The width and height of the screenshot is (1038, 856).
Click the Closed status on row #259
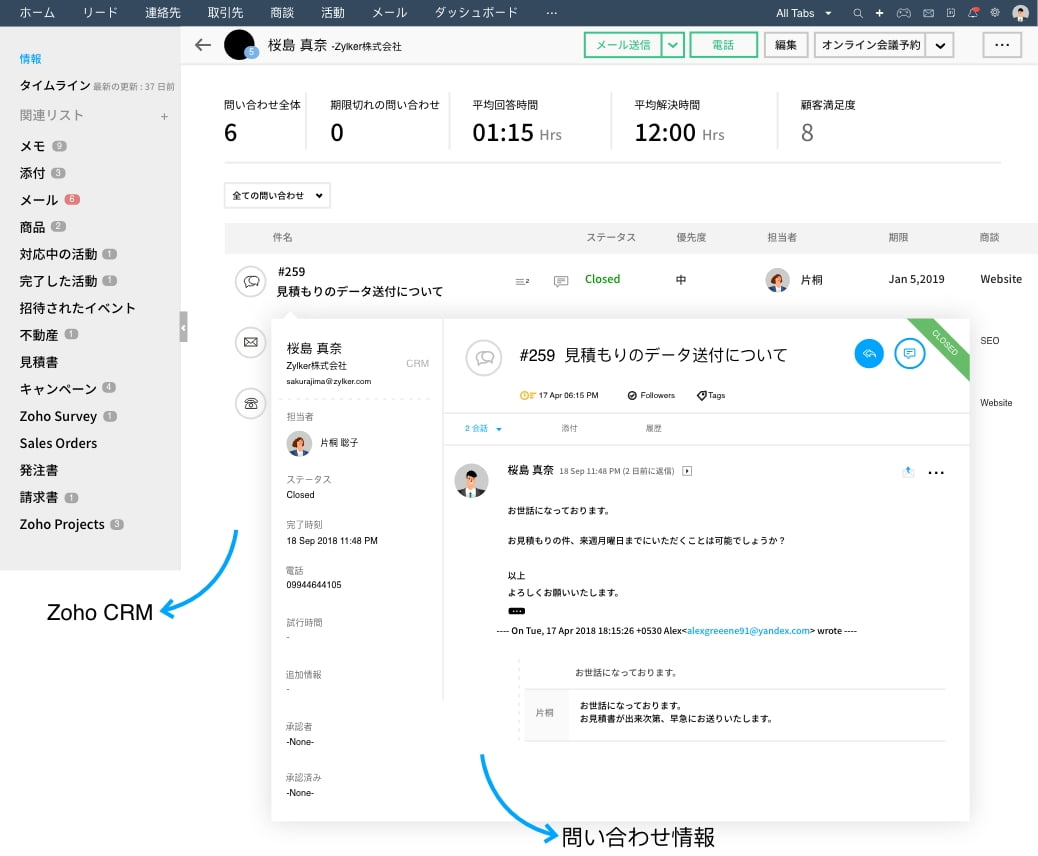point(602,279)
